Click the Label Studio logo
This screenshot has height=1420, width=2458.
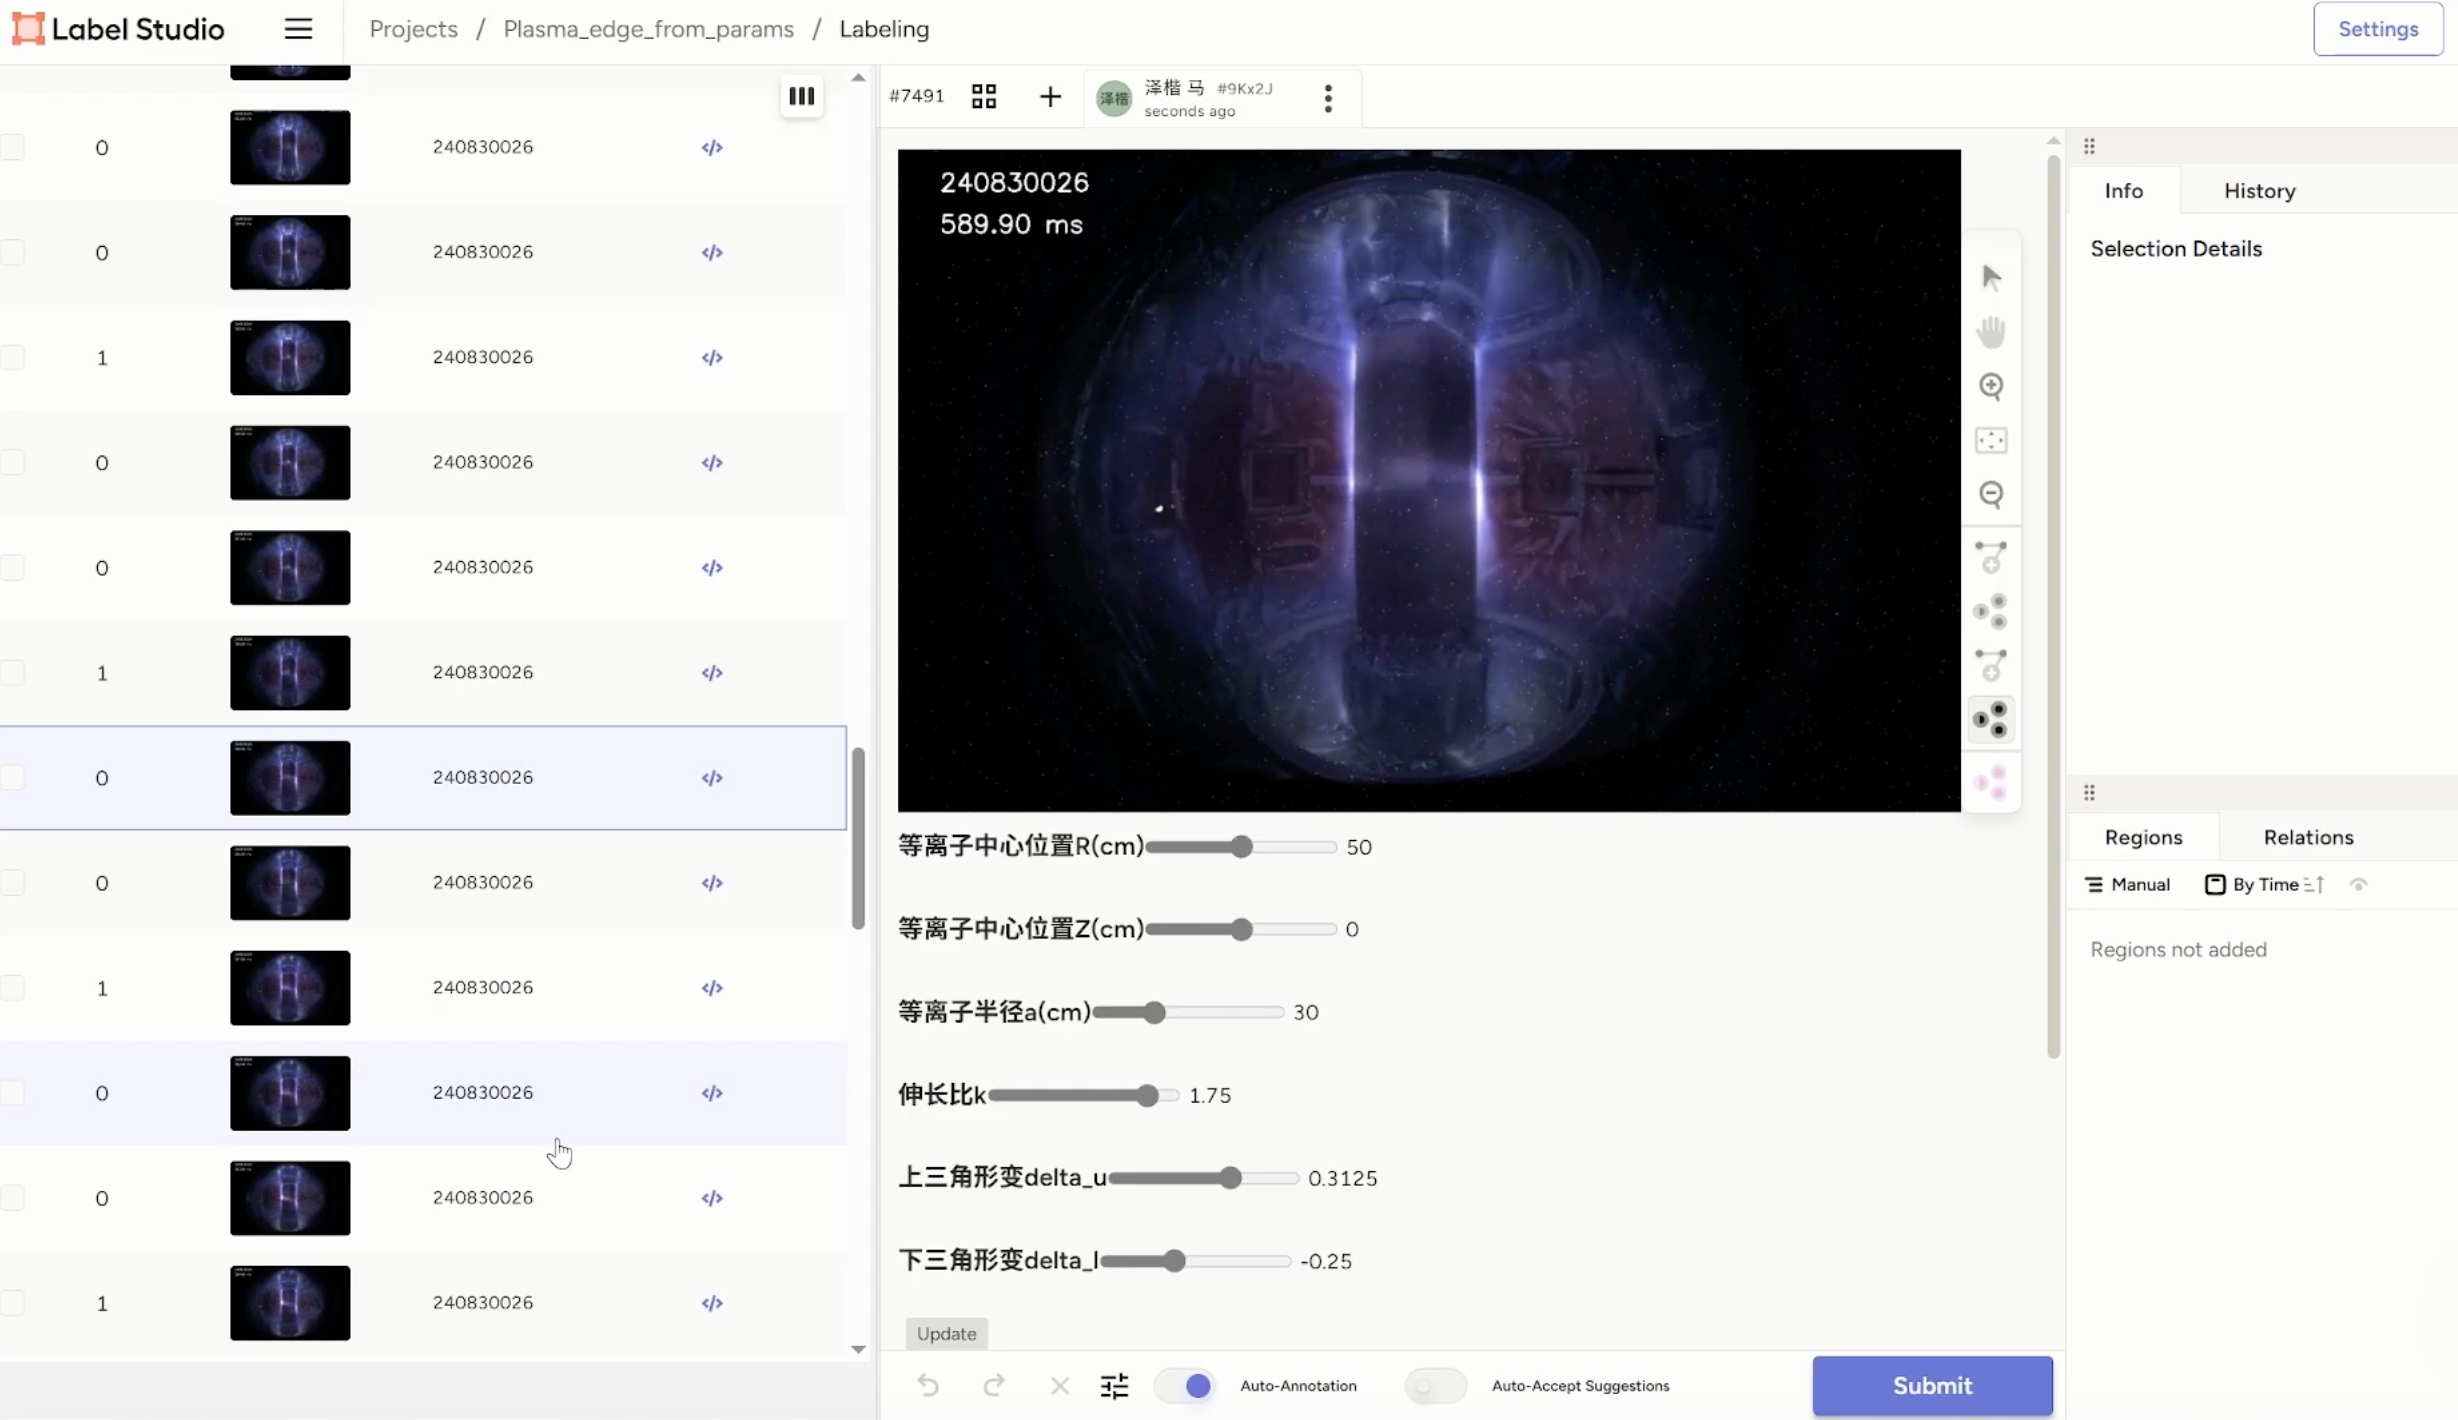tap(118, 29)
